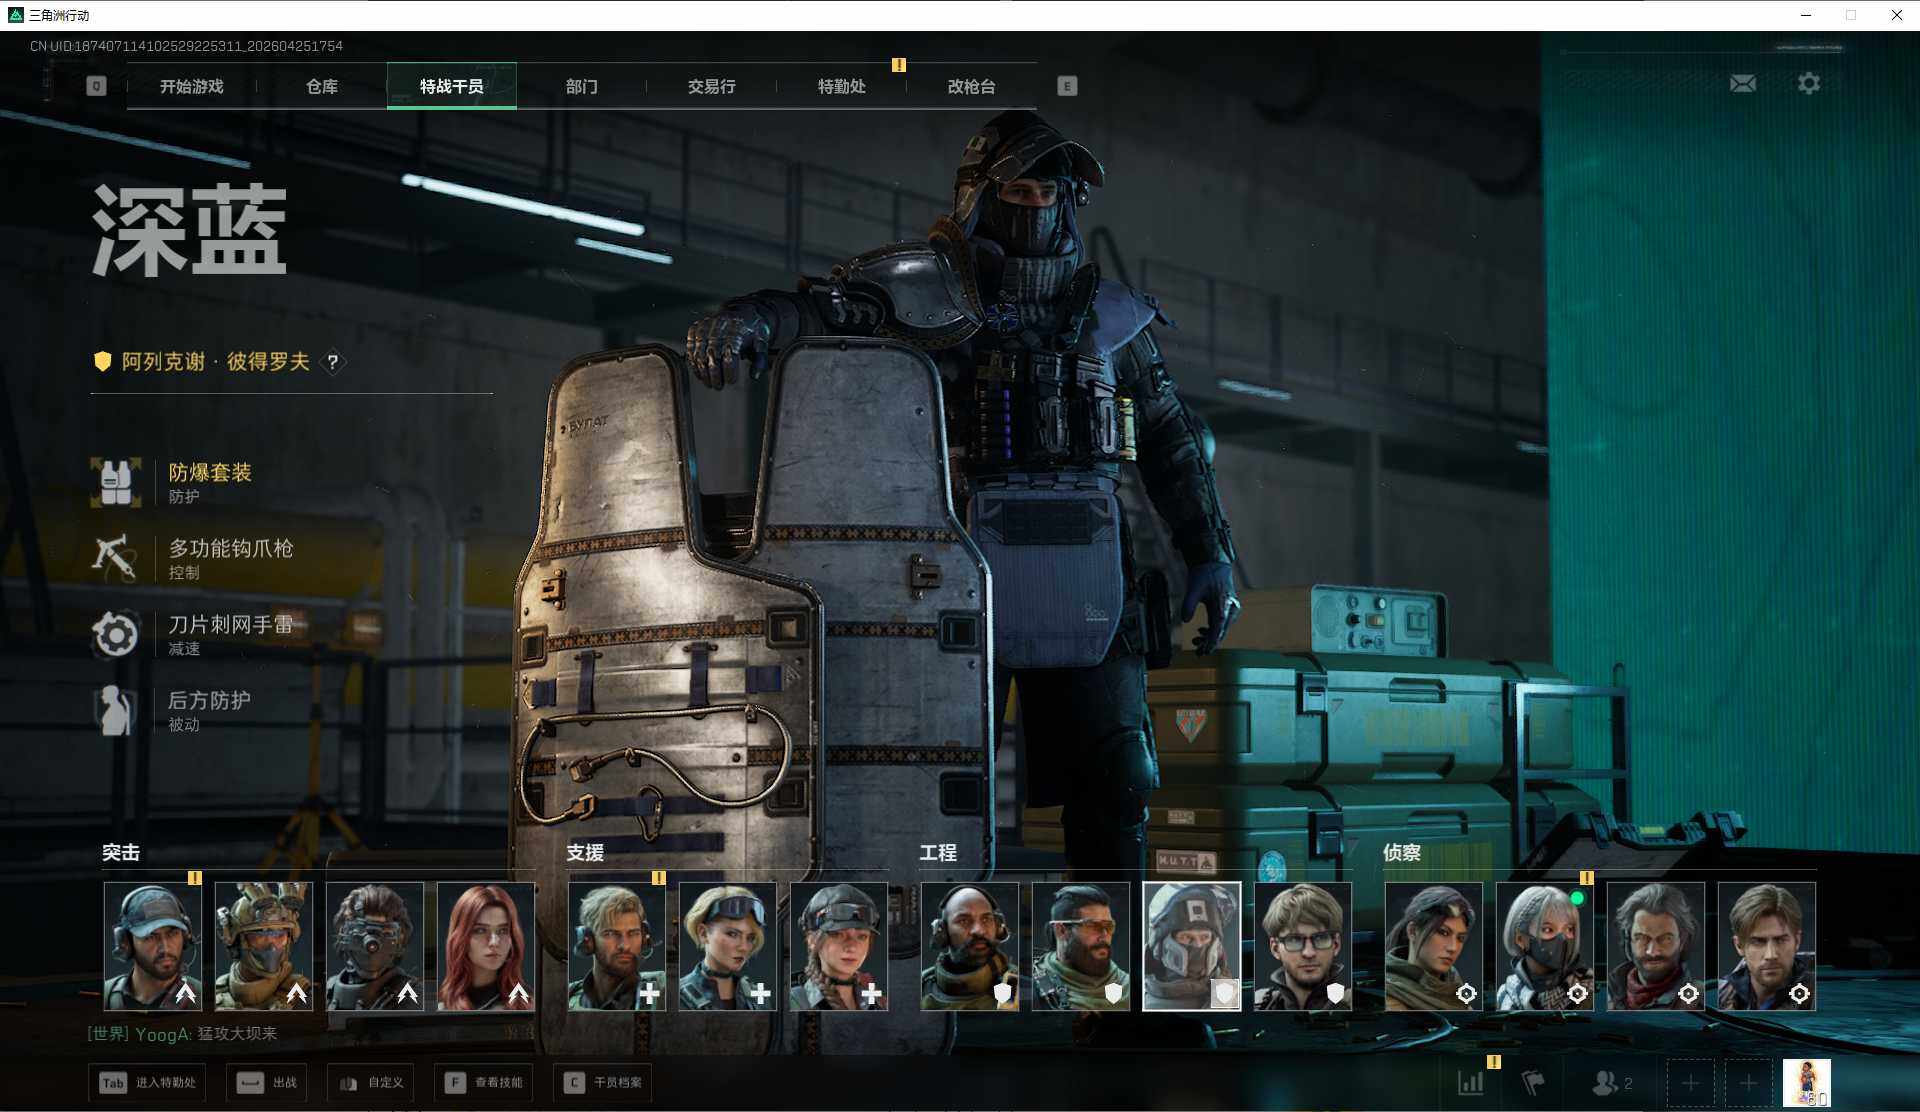Image resolution: width=1920 pixels, height=1112 pixels.
Task: Select the 刀片刺网手雷 grenade icon
Action: click(116, 634)
